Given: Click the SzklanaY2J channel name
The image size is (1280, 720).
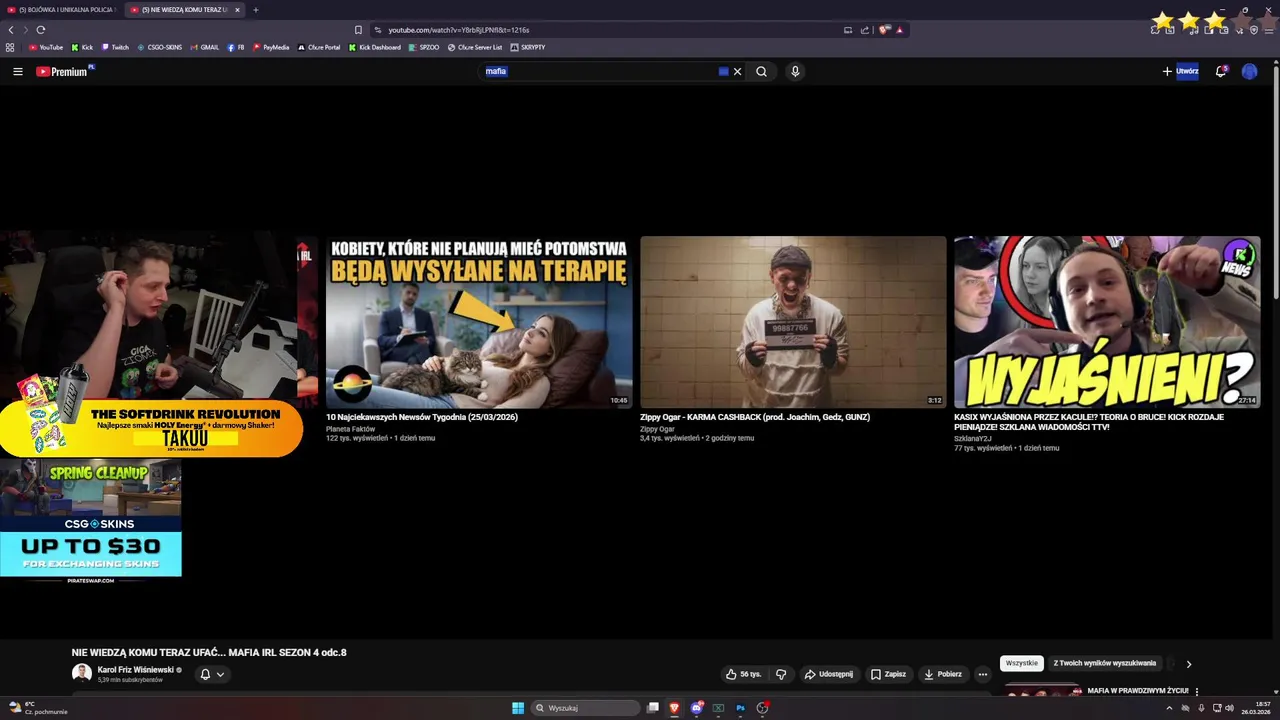Looking at the screenshot, I should 973,439.
